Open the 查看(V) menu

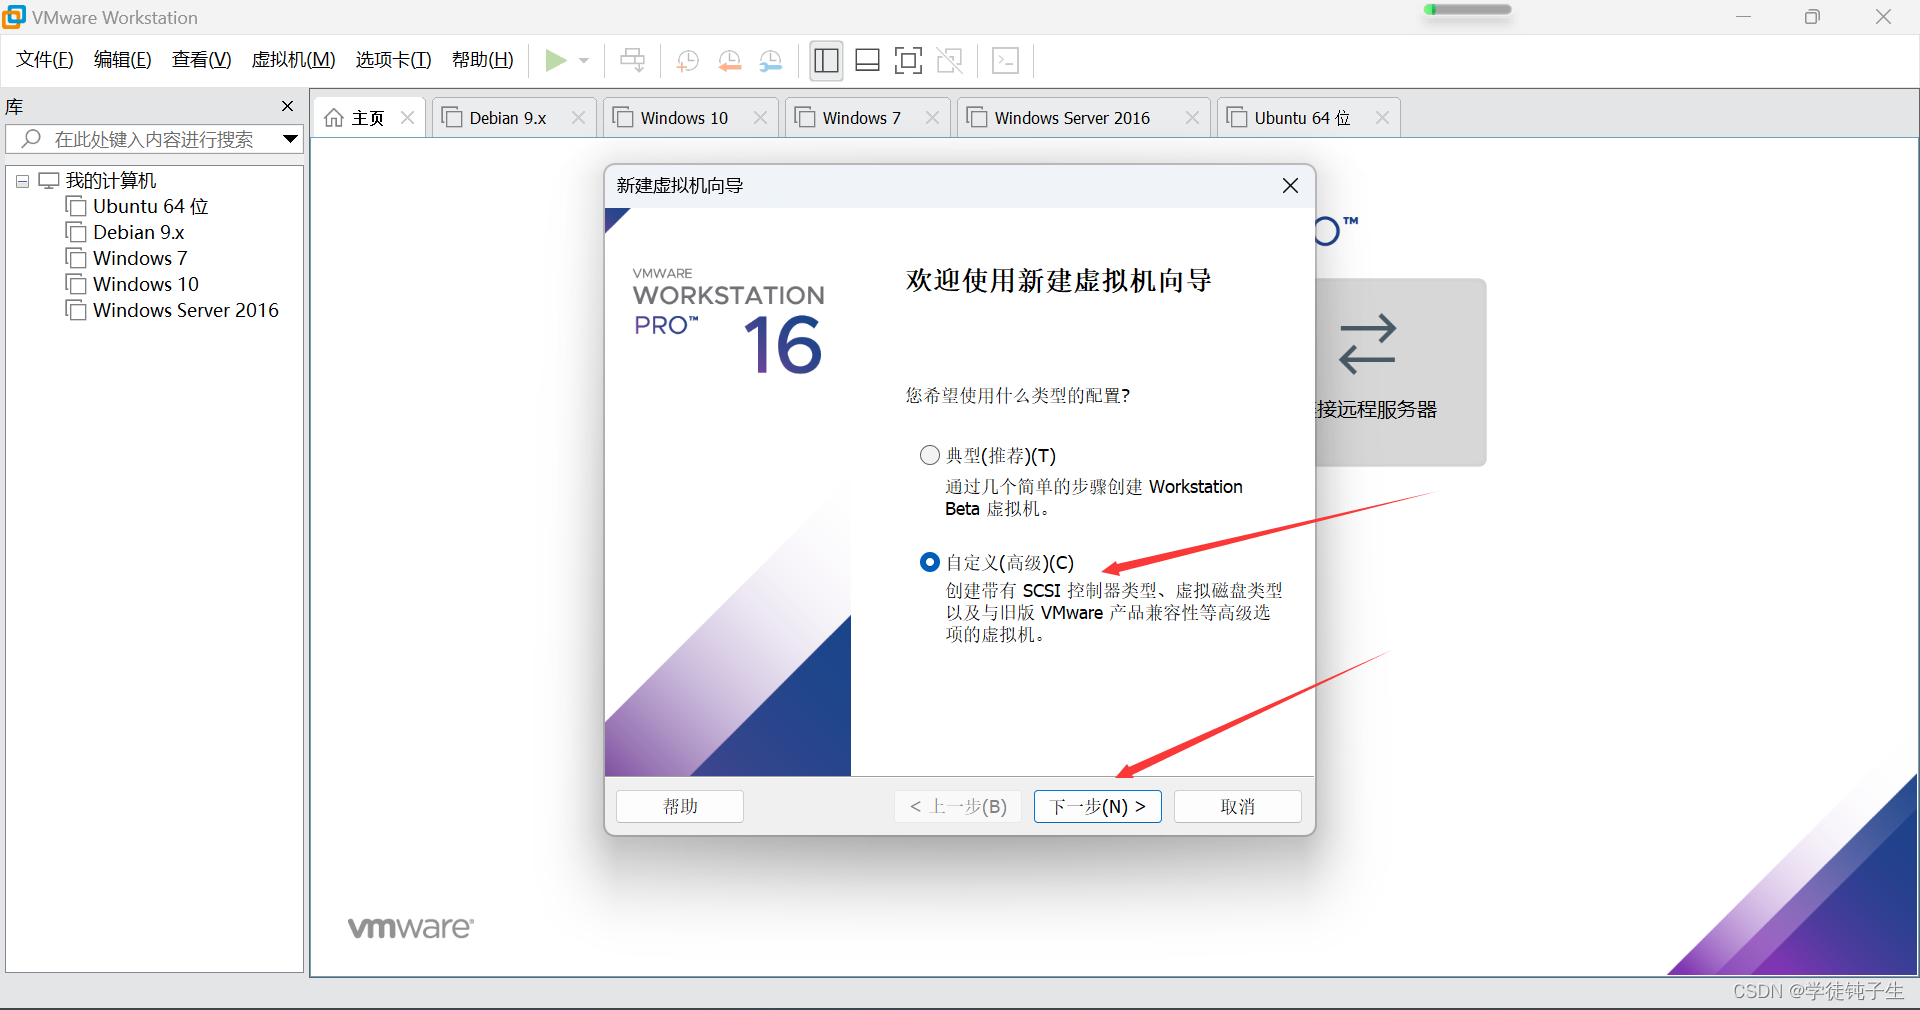pyautogui.click(x=201, y=60)
